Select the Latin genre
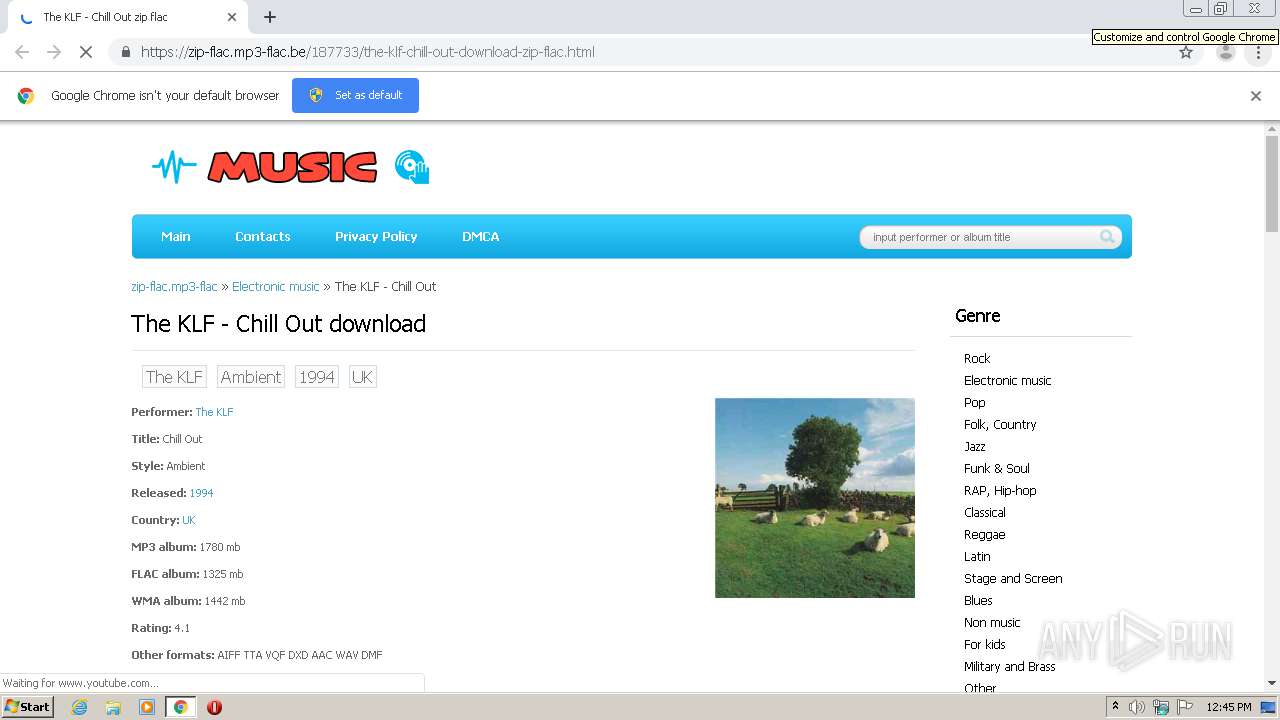This screenshot has width=1280, height=720. pyautogui.click(x=977, y=556)
